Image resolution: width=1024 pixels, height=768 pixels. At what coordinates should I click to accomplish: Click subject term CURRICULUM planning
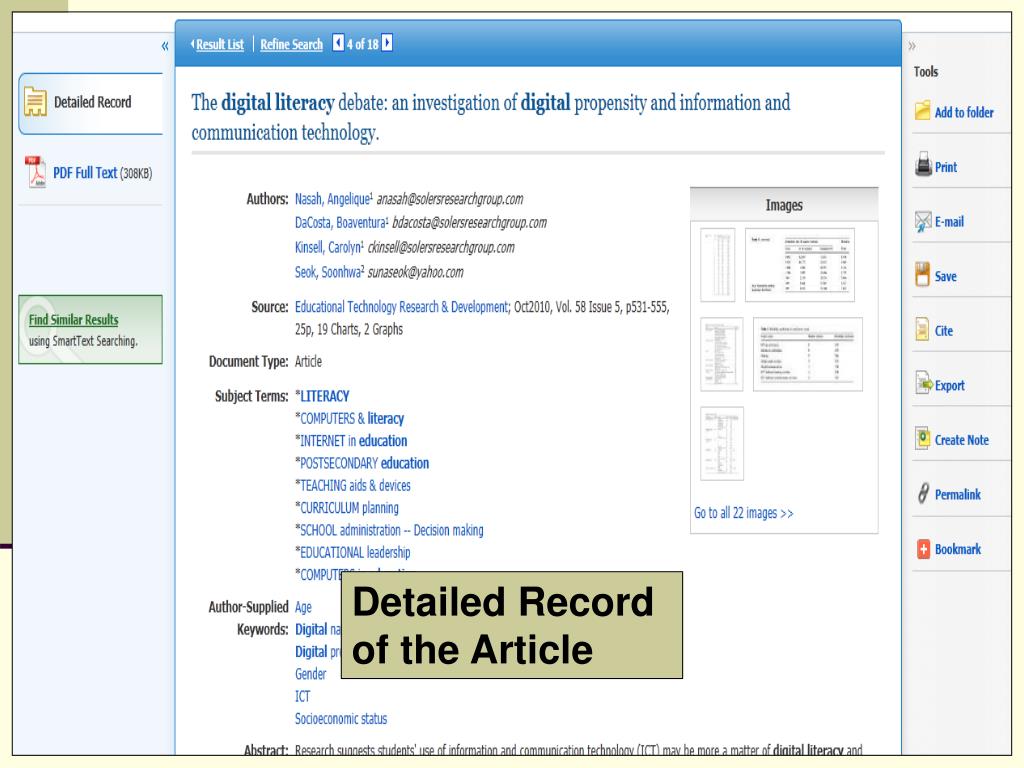tap(349, 507)
